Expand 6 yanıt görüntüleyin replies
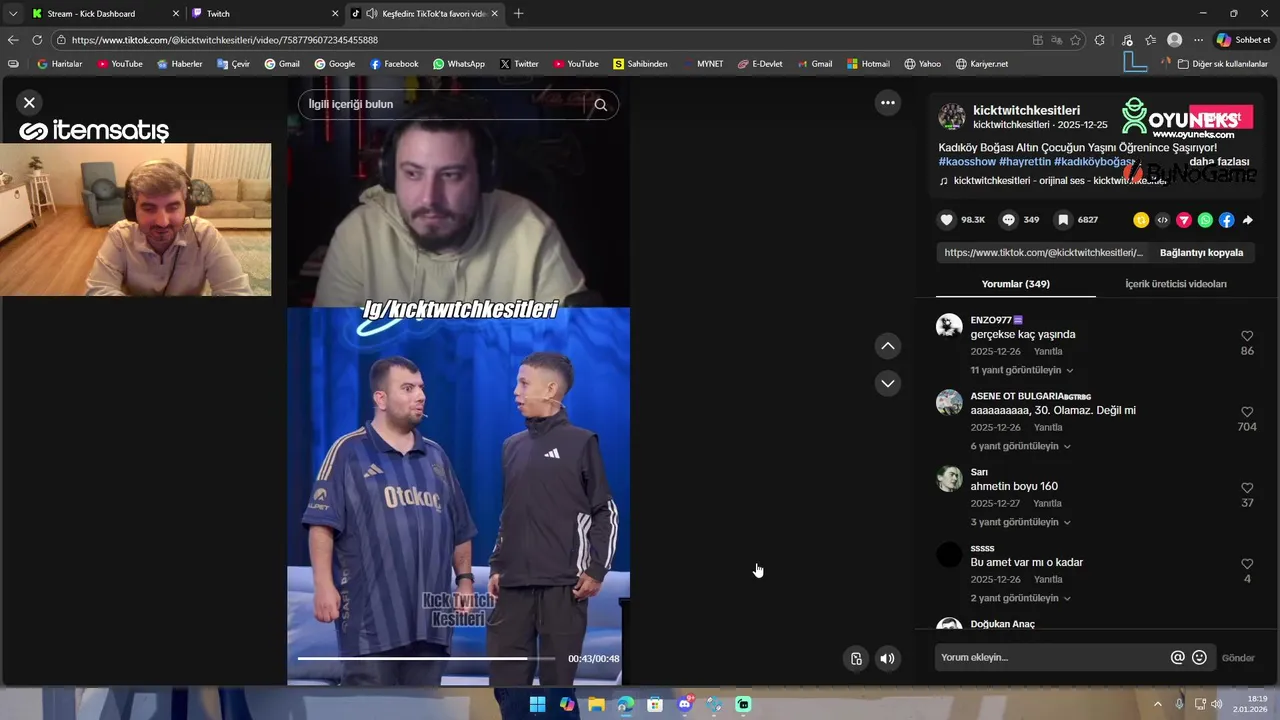 (x=1020, y=446)
